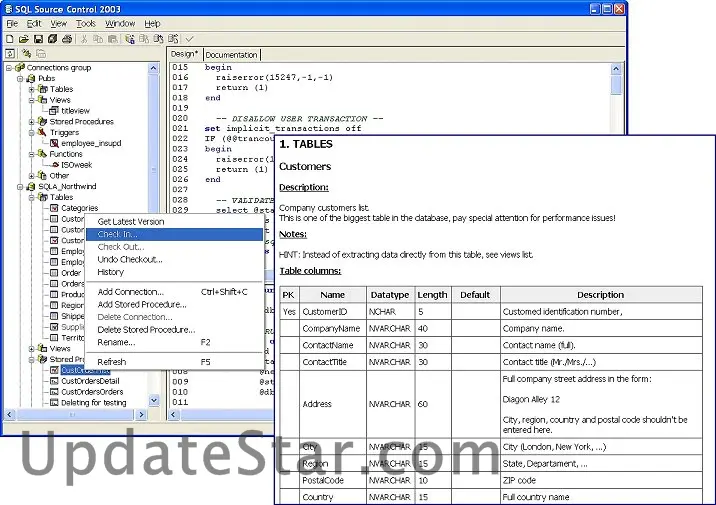Switch to the Documentation tab
The height and width of the screenshot is (505, 716).
point(231,55)
